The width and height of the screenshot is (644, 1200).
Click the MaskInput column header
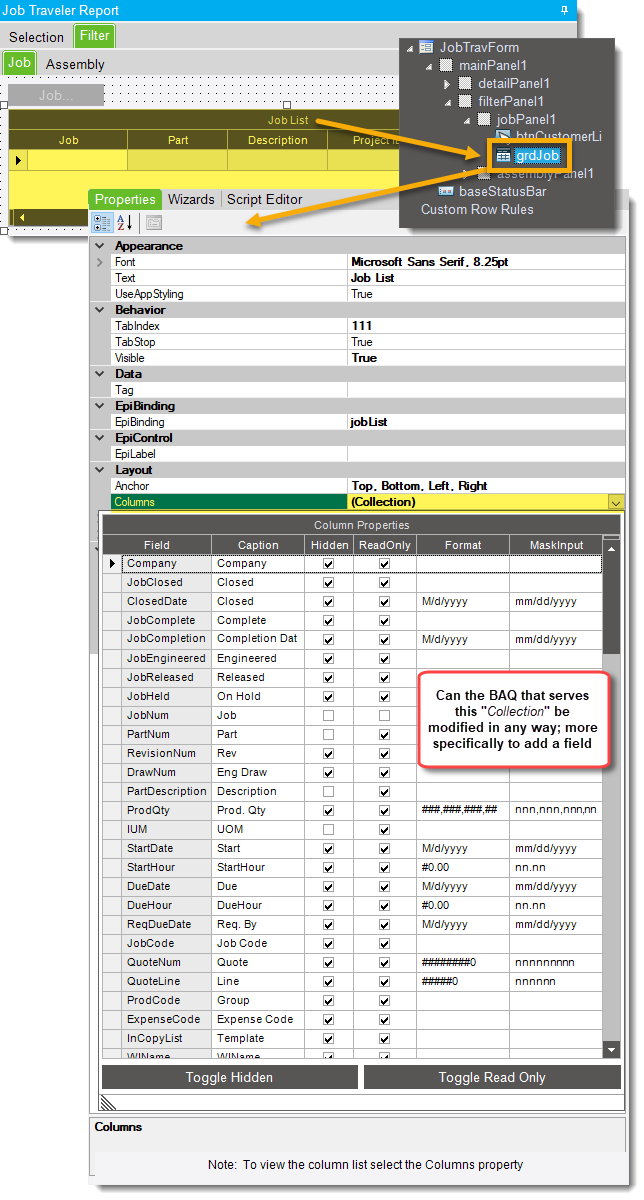pyautogui.click(x=555, y=545)
